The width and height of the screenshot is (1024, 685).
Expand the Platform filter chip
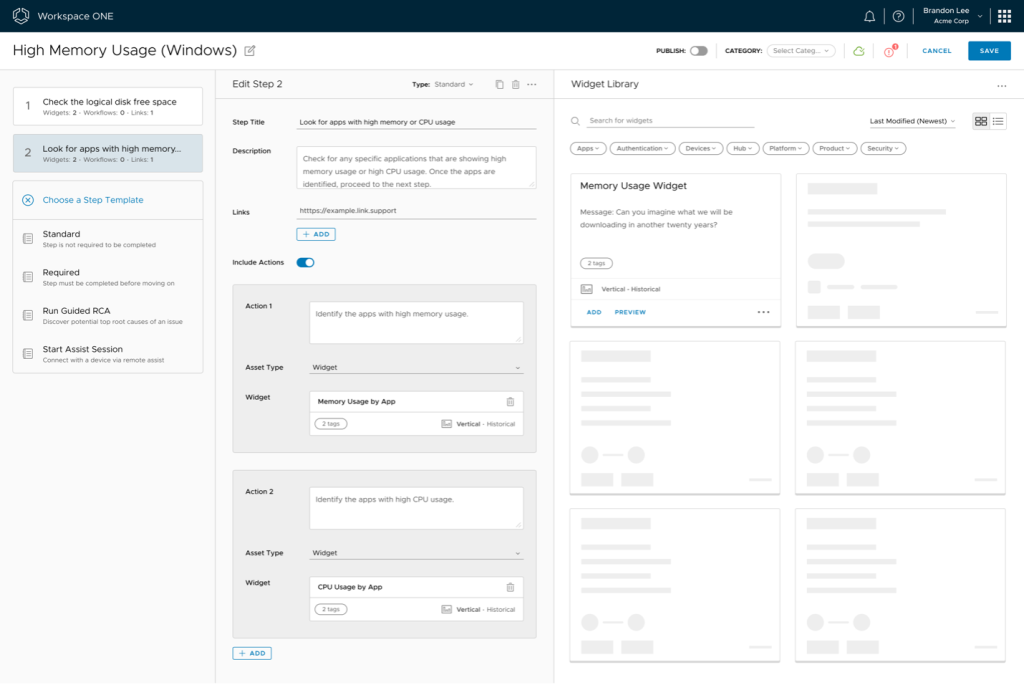[x=786, y=148]
